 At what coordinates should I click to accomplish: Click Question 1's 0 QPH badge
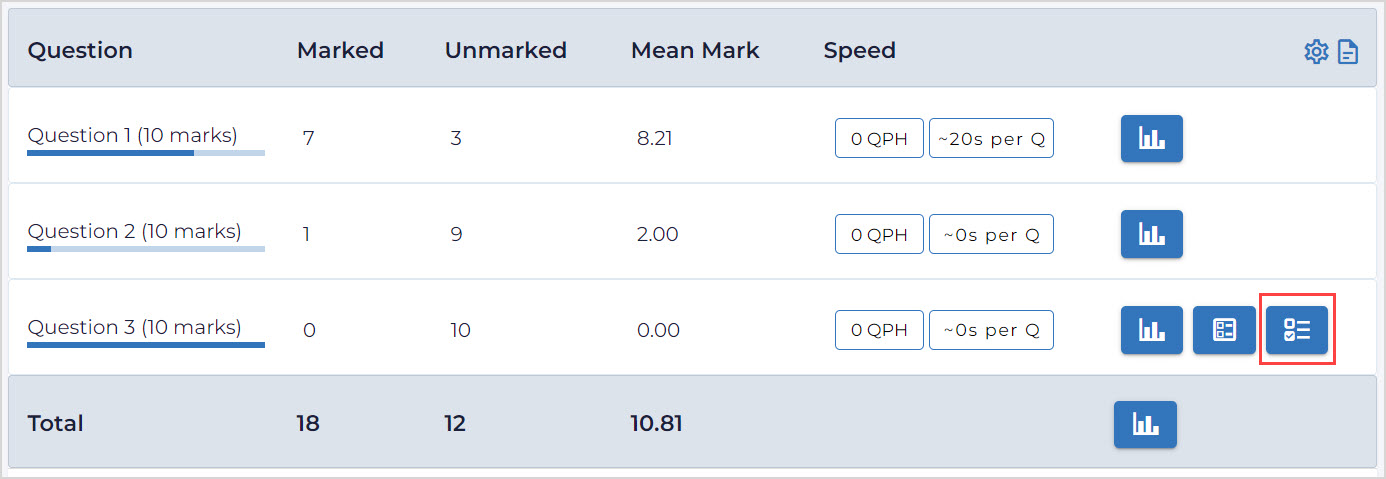tap(879, 139)
